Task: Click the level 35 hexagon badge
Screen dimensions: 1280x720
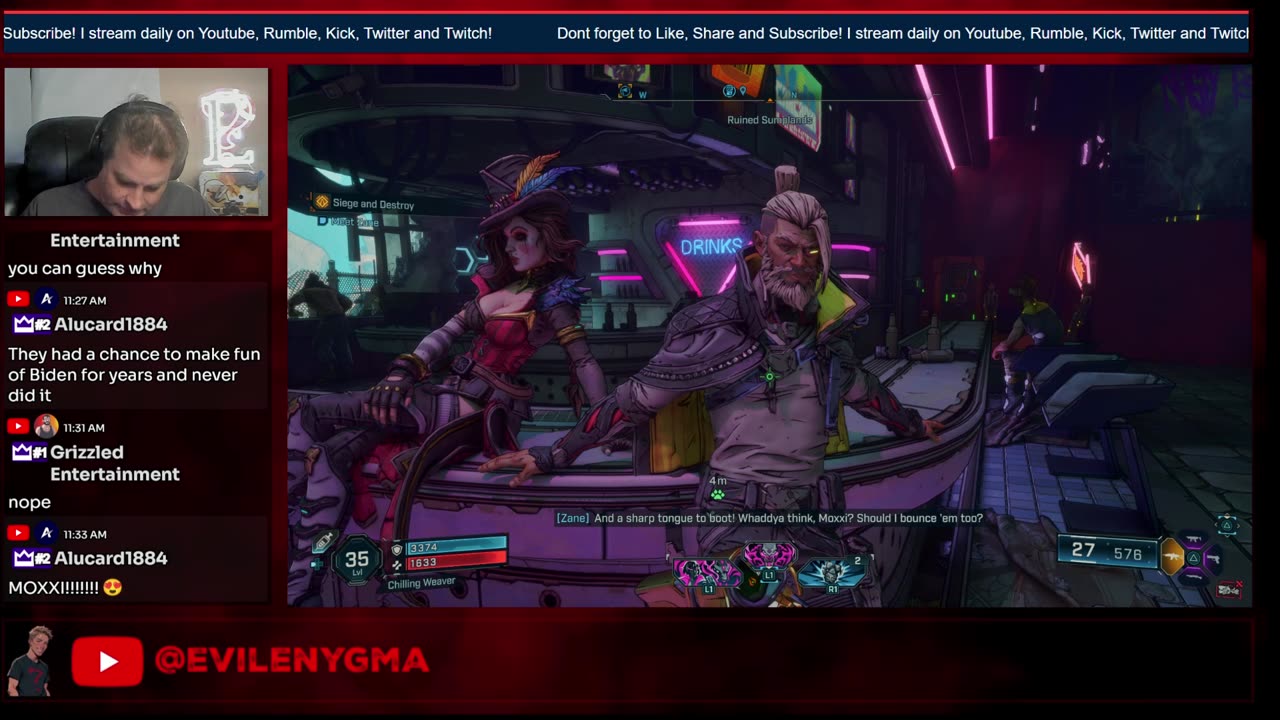Action: [356, 560]
